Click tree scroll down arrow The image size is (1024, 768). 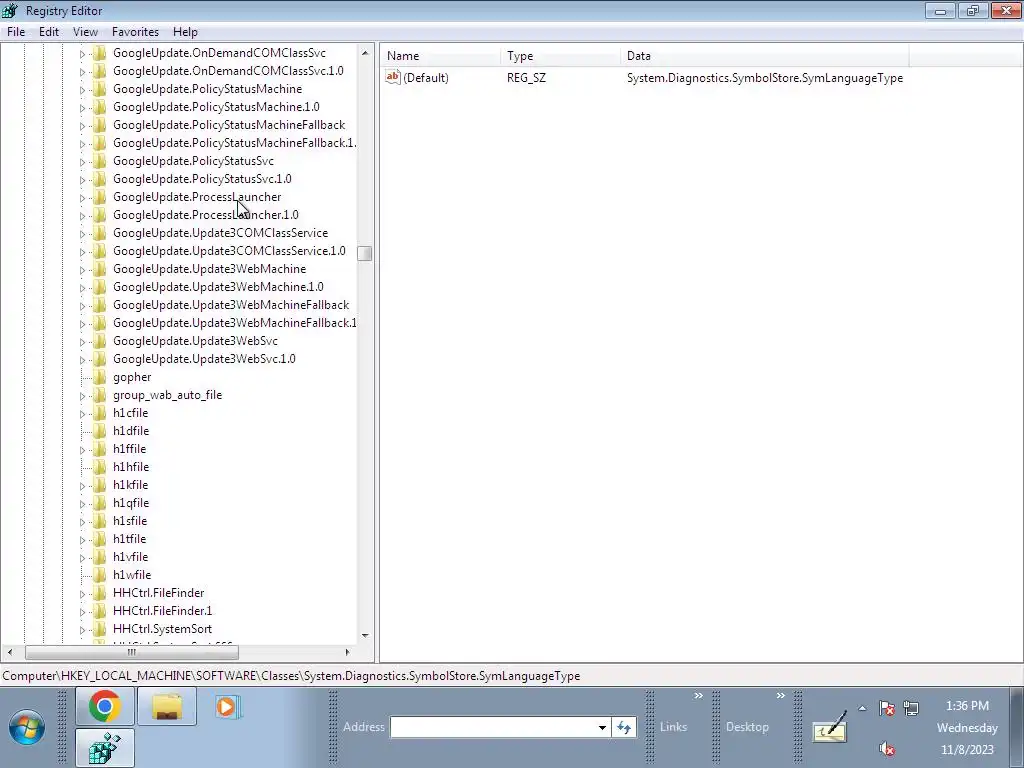[365, 635]
